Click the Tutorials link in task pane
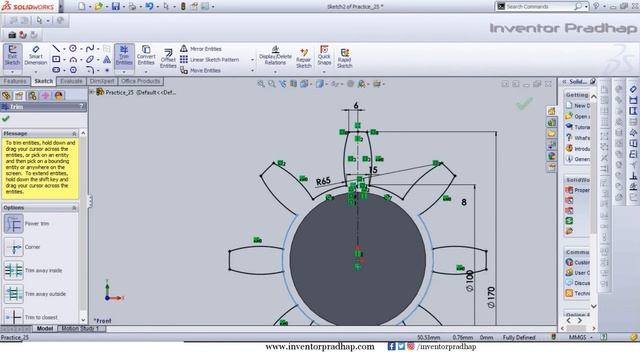 click(577, 127)
